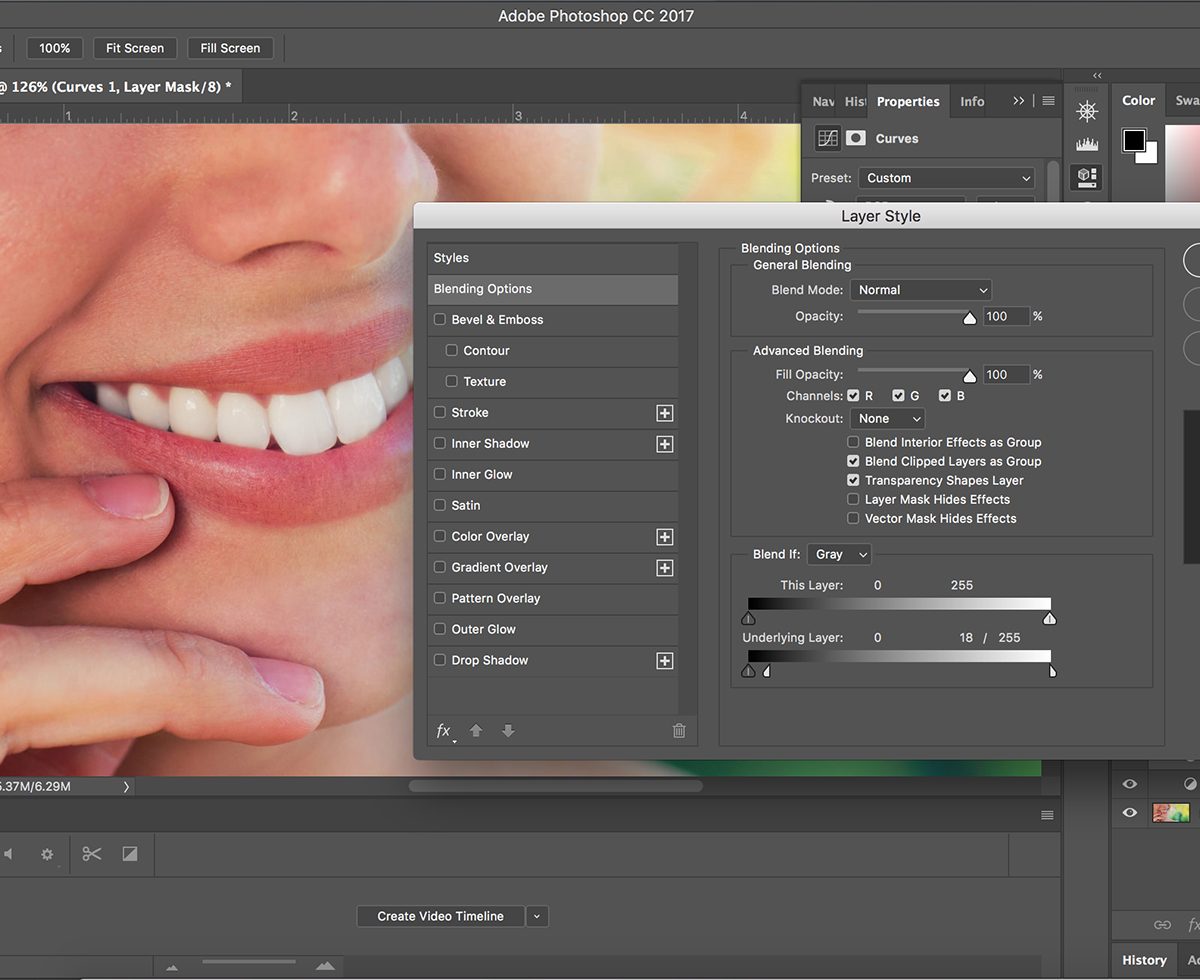Open the Properties panel flyout menu
Viewport: 1200px width, 980px height.
coord(1048,101)
